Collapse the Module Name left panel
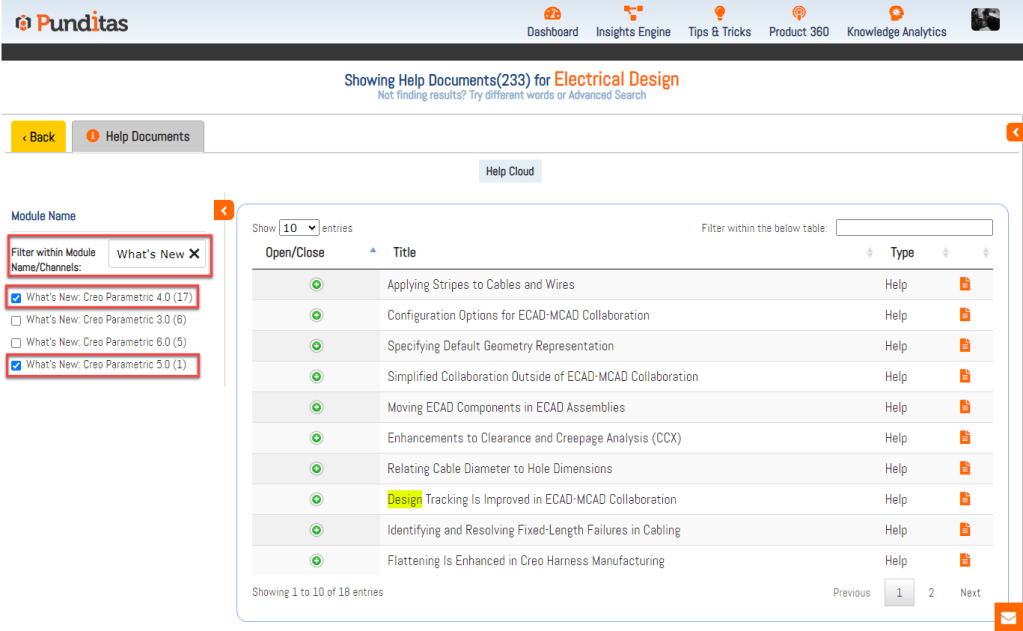Viewport: 1023px width, 631px height. click(223, 209)
